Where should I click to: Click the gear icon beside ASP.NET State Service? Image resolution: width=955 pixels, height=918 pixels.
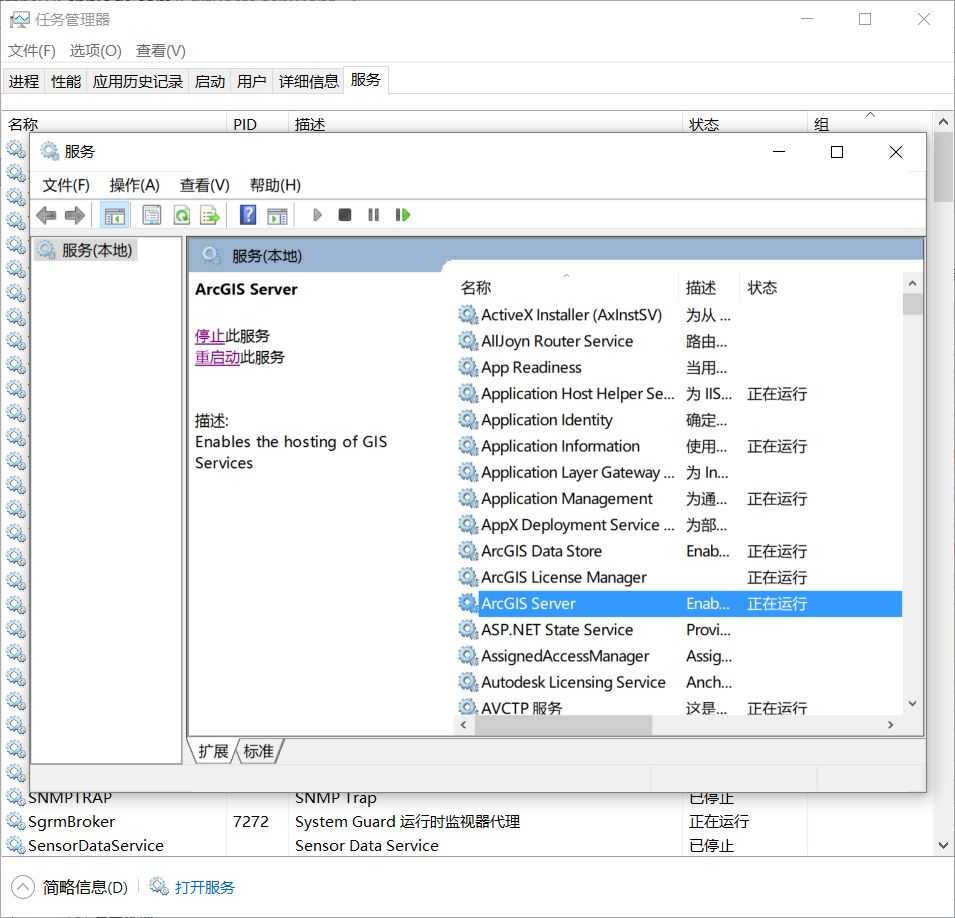click(x=468, y=629)
